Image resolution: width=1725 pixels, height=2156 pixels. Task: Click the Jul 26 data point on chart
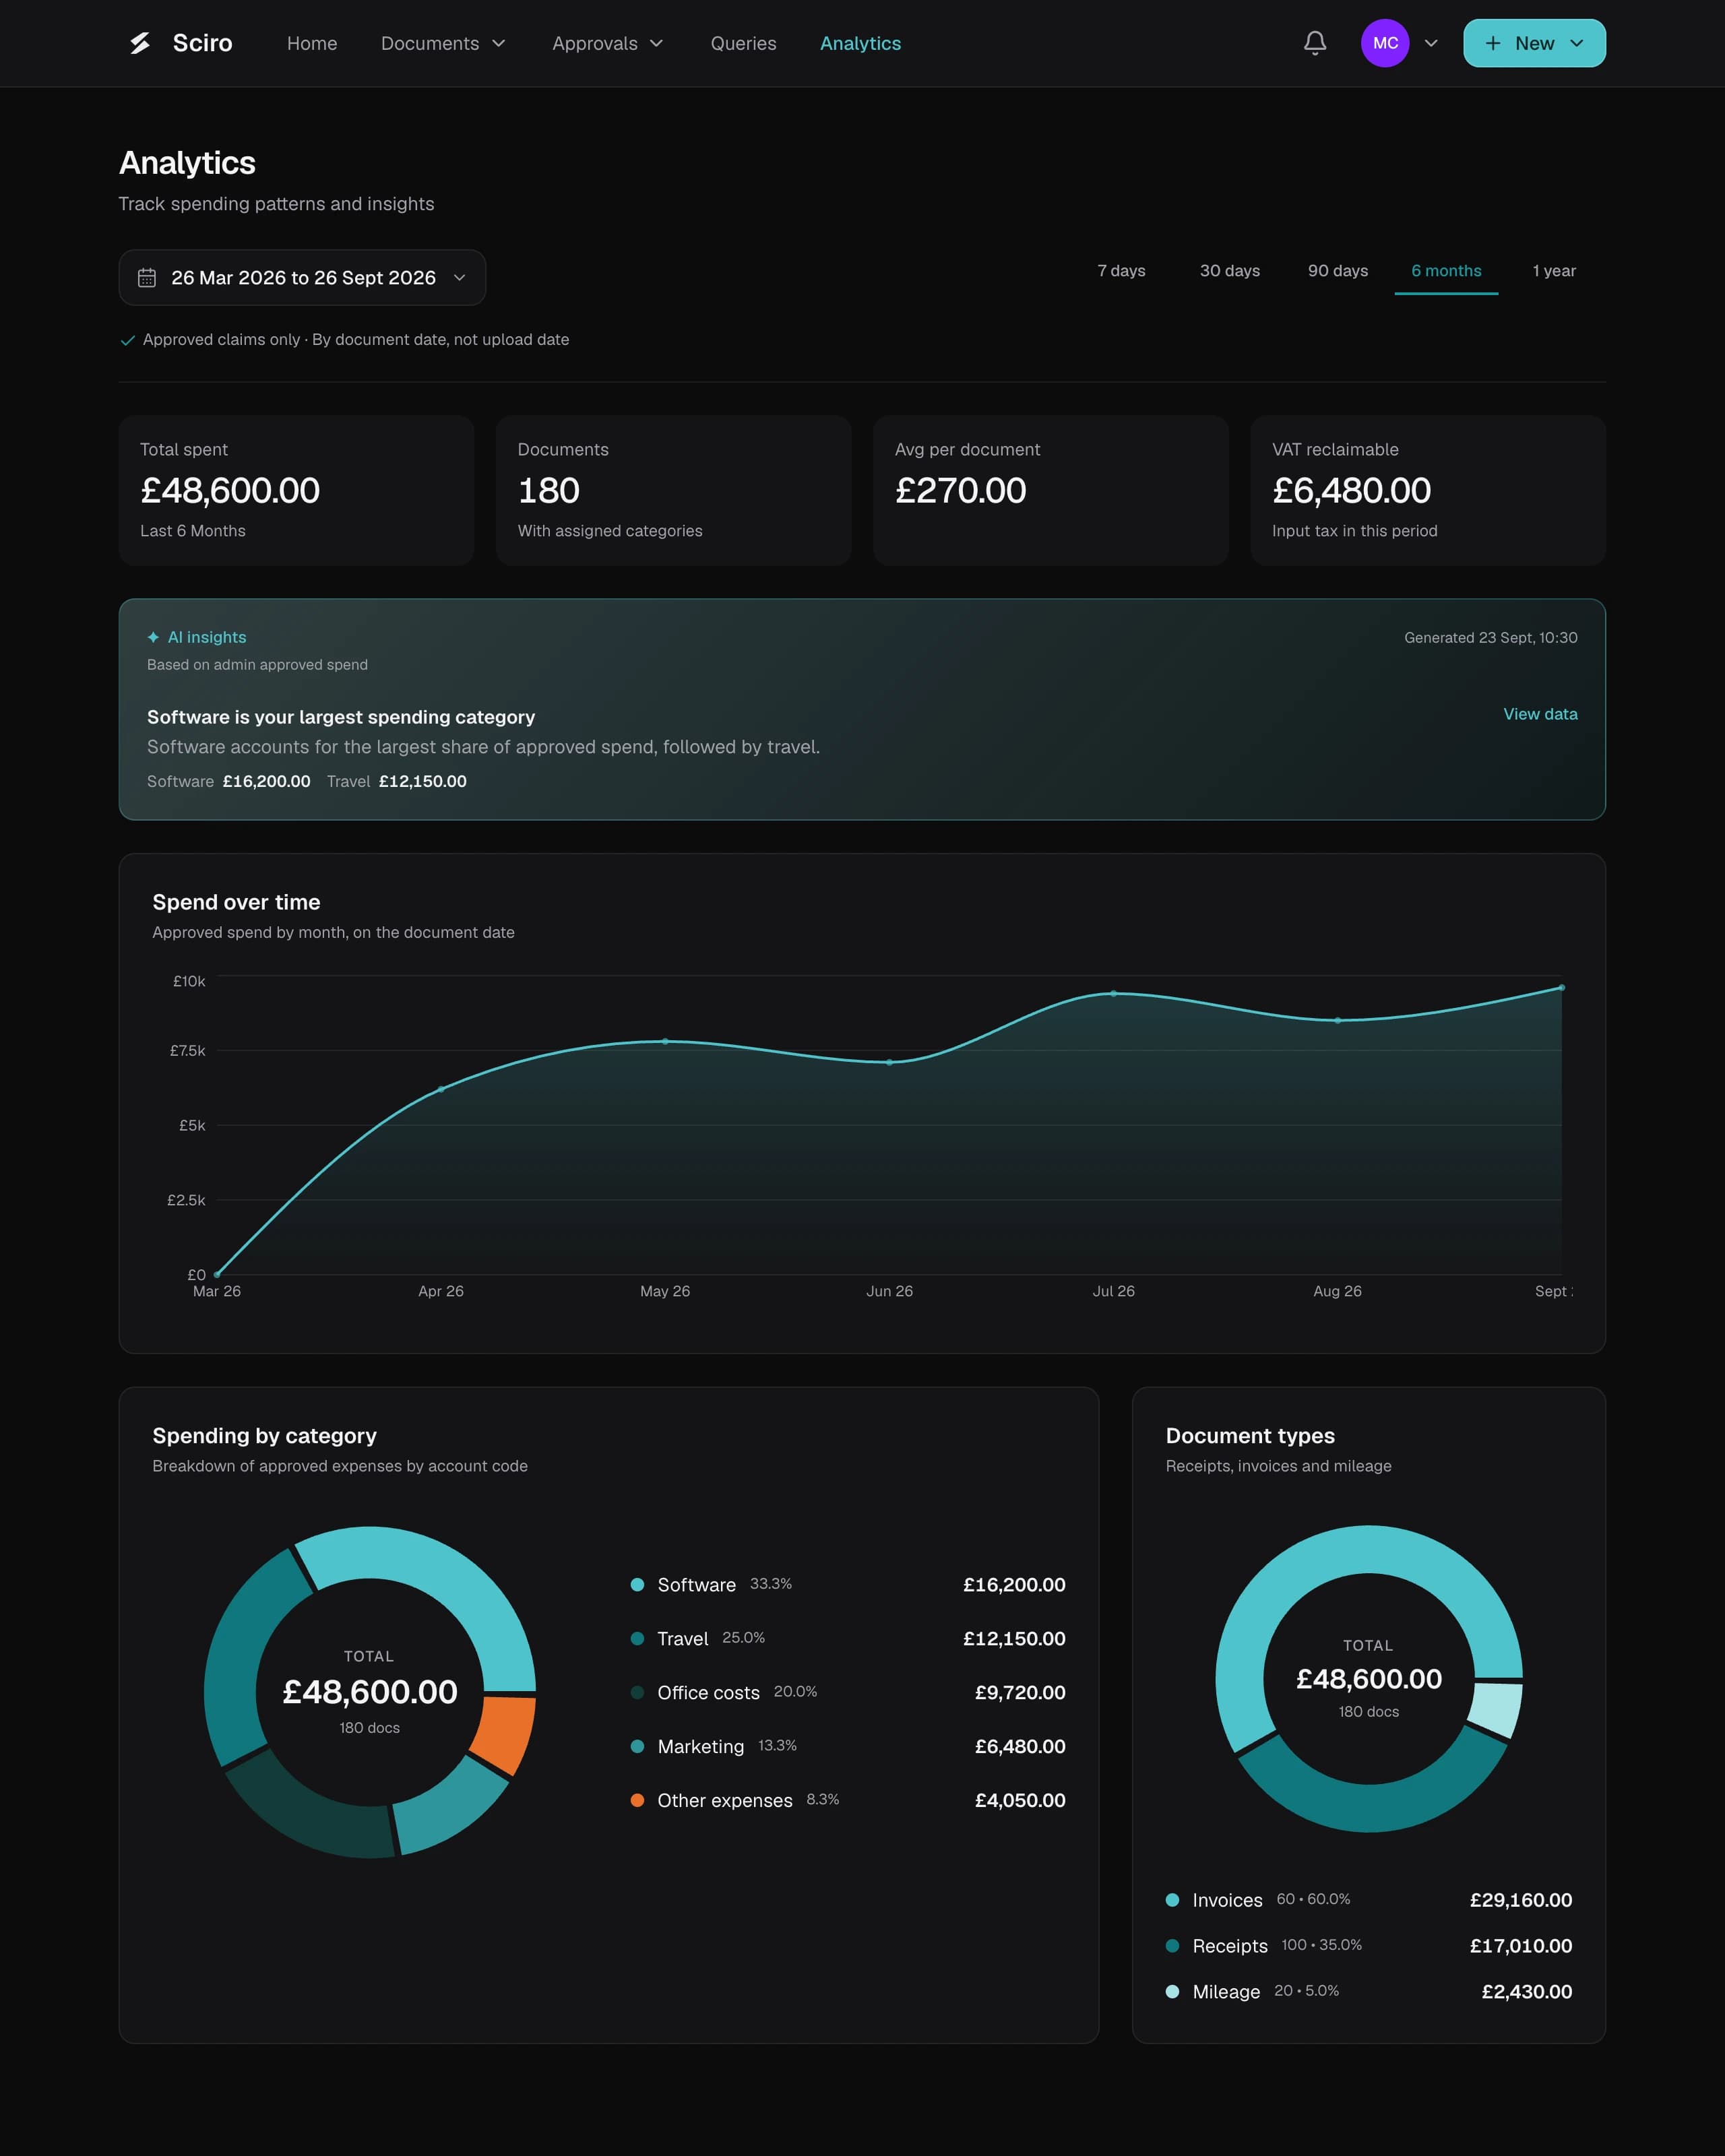(x=1113, y=993)
